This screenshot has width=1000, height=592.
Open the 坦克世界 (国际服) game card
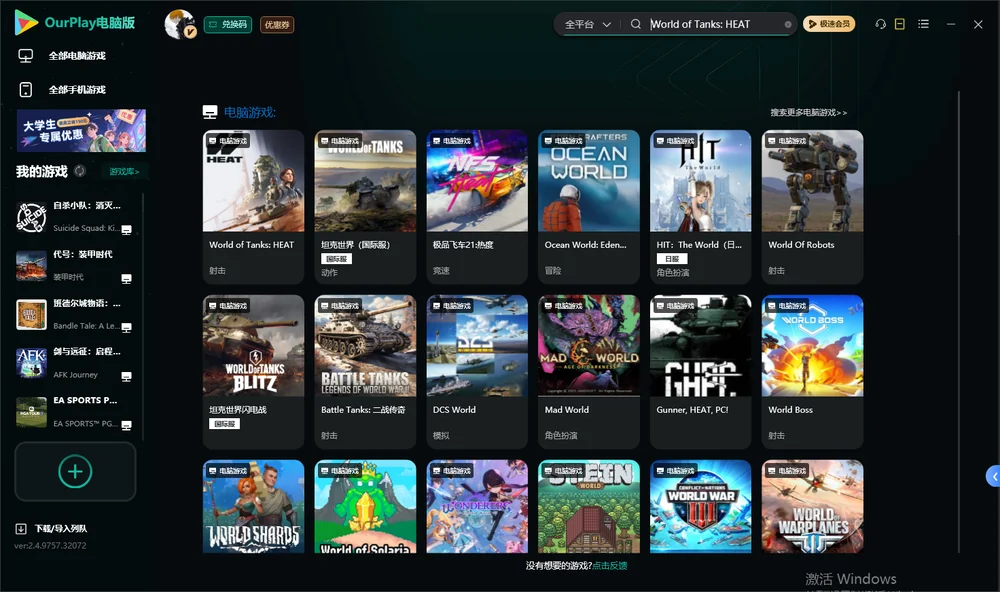[x=365, y=207]
